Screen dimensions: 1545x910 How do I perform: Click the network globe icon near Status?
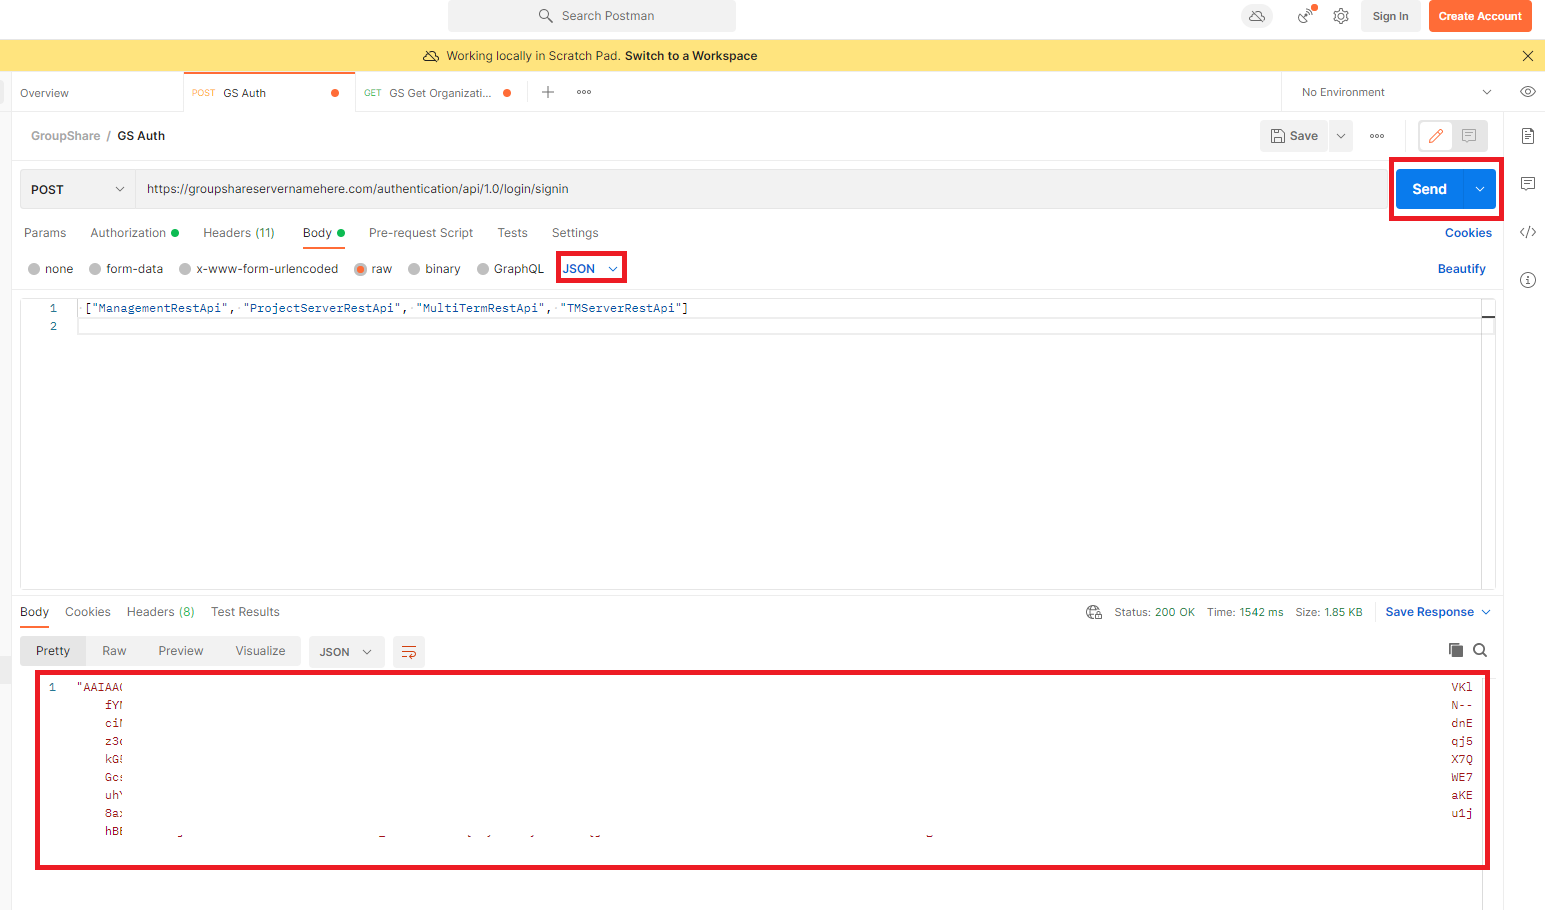point(1094,612)
